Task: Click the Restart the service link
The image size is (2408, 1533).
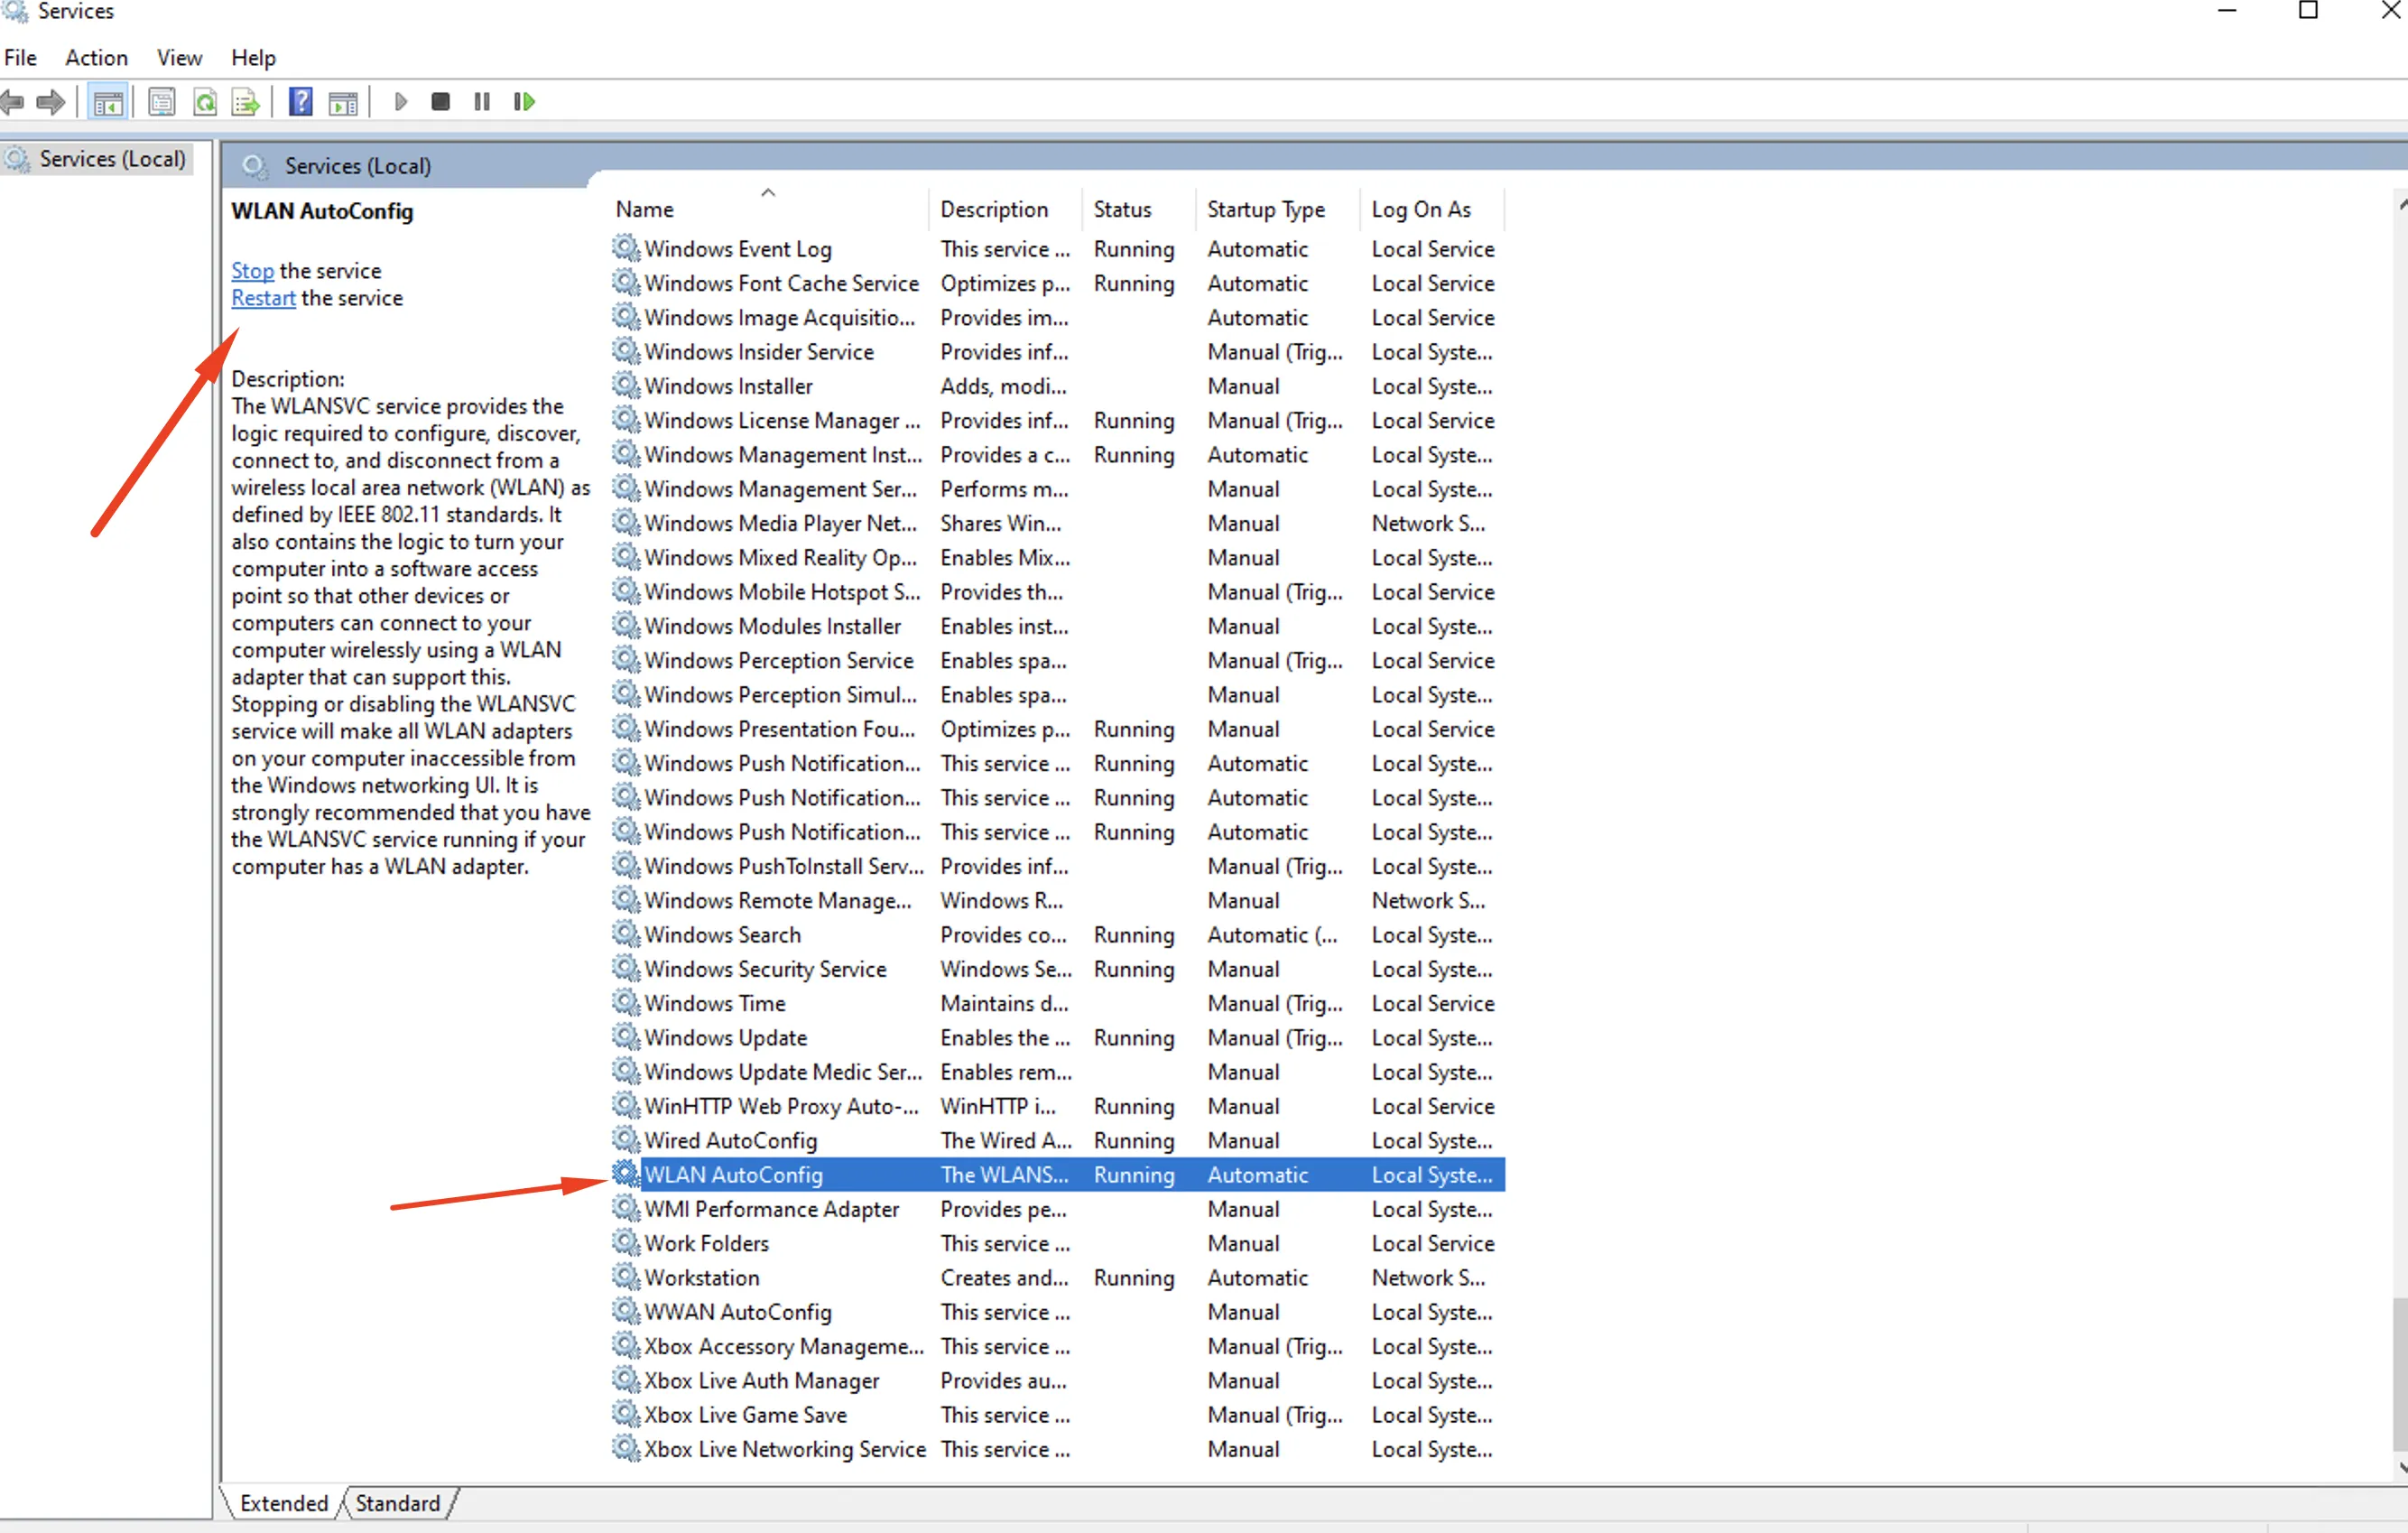Action: coord(263,298)
